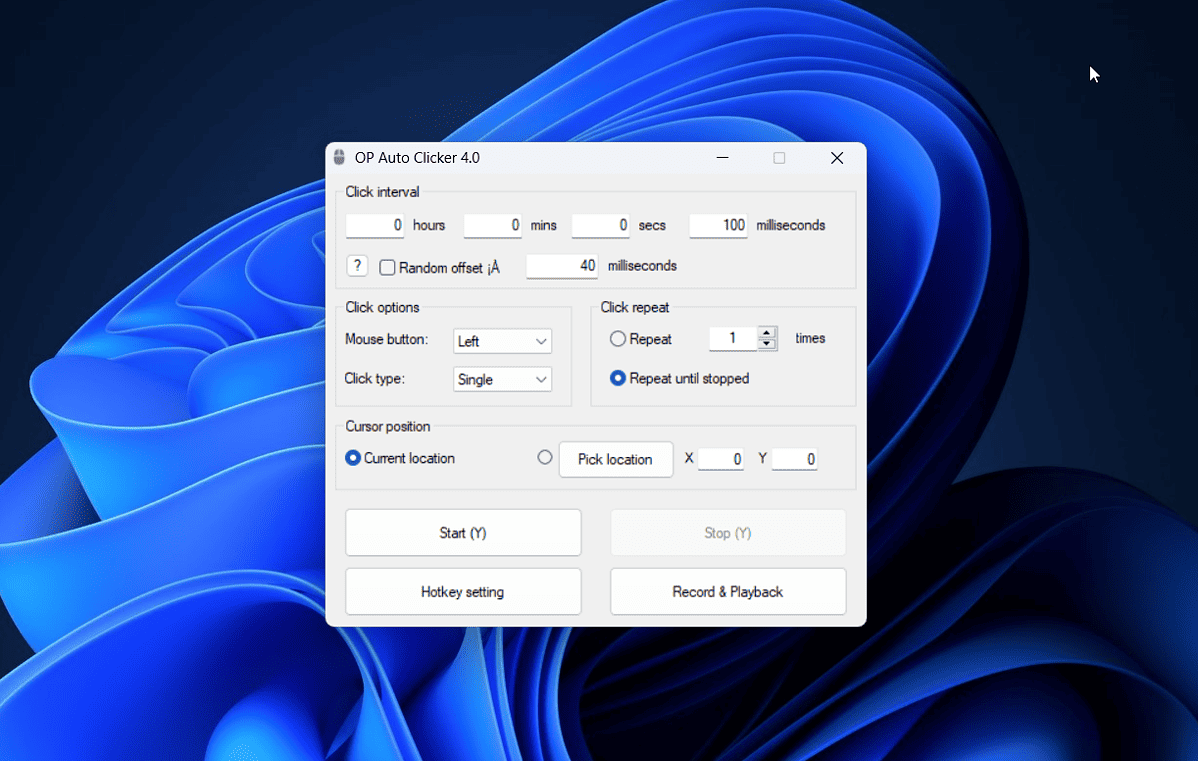
Task: Enable the Random offset checkbox
Action: click(386, 266)
